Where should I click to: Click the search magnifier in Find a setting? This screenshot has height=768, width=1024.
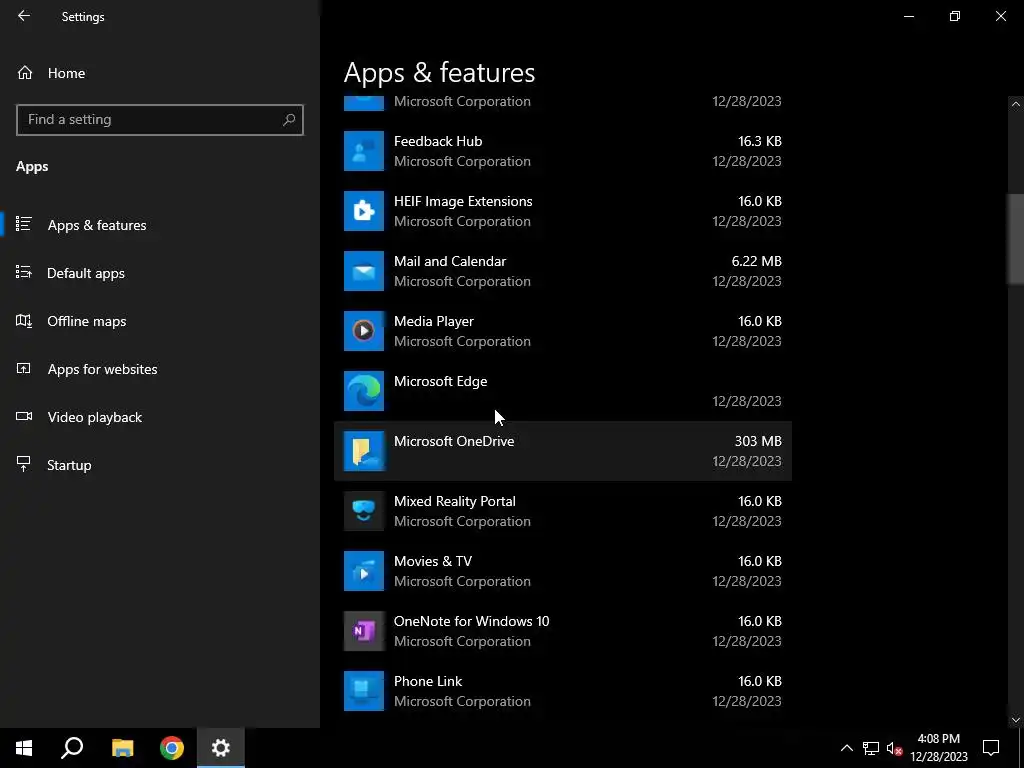[289, 120]
